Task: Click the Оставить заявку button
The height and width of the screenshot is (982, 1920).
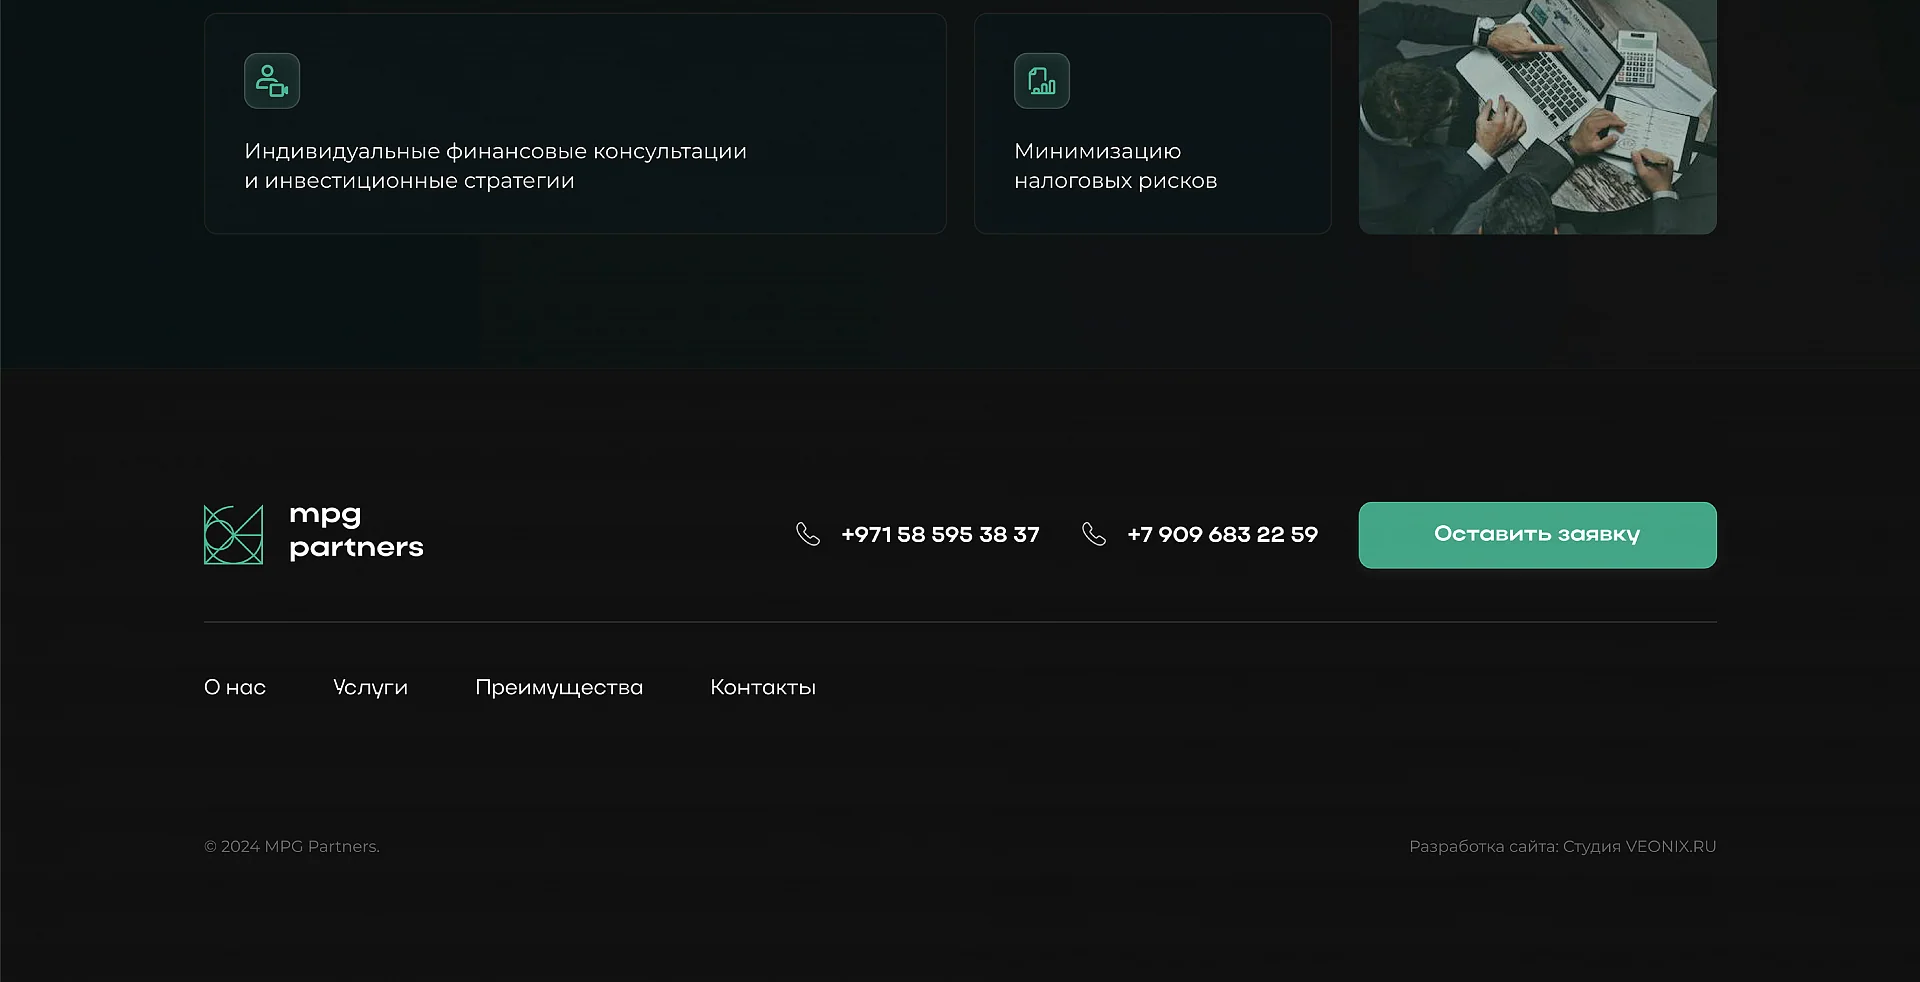Action: [1537, 535]
